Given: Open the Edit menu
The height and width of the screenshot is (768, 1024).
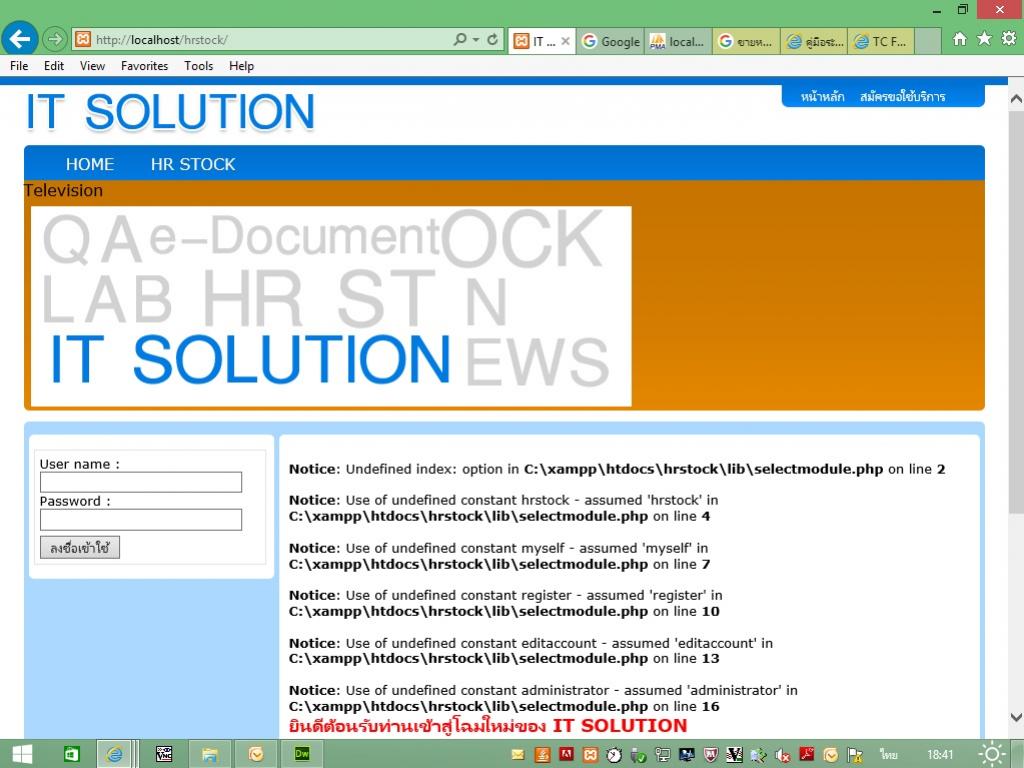Looking at the screenshot, I should pos(54,66).
